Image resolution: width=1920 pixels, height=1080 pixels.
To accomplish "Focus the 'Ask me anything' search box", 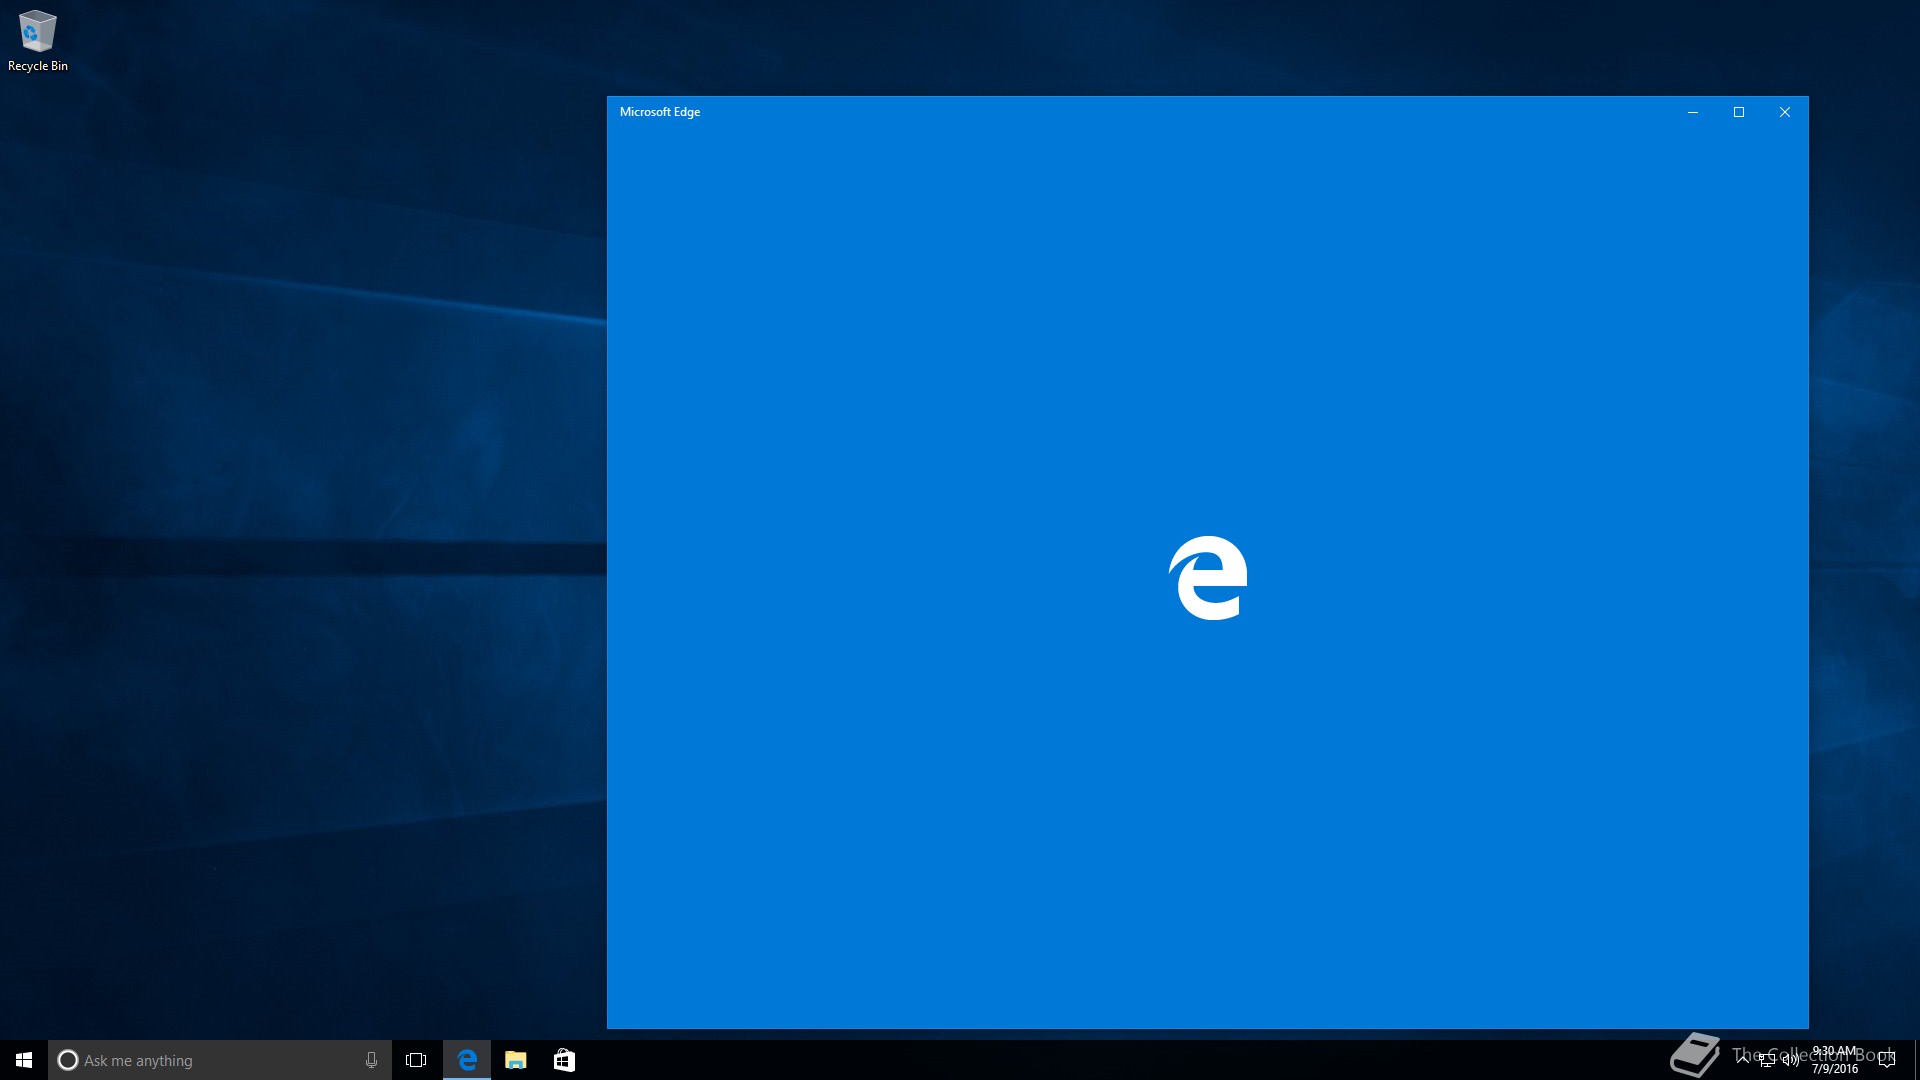I will click(220, 1060).
